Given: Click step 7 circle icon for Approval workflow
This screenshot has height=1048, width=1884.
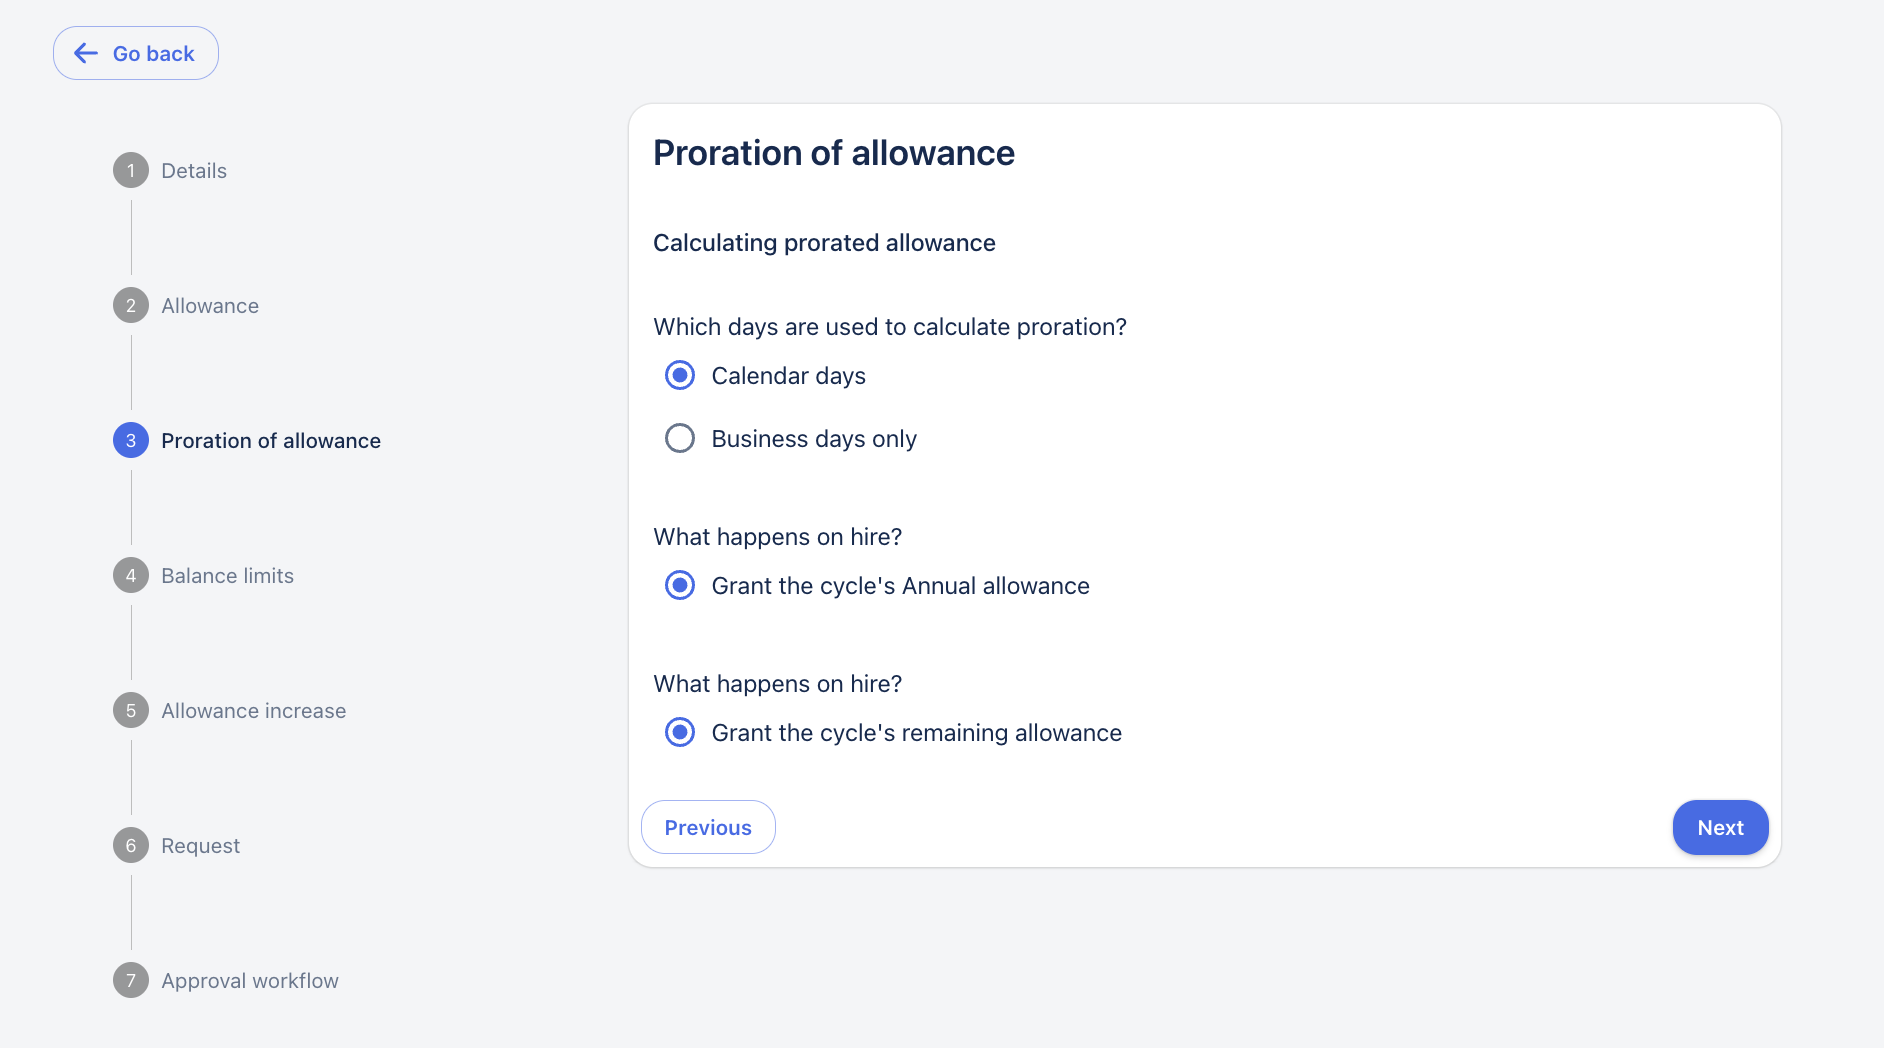Looking at the screenshot, I should point(131,981).
